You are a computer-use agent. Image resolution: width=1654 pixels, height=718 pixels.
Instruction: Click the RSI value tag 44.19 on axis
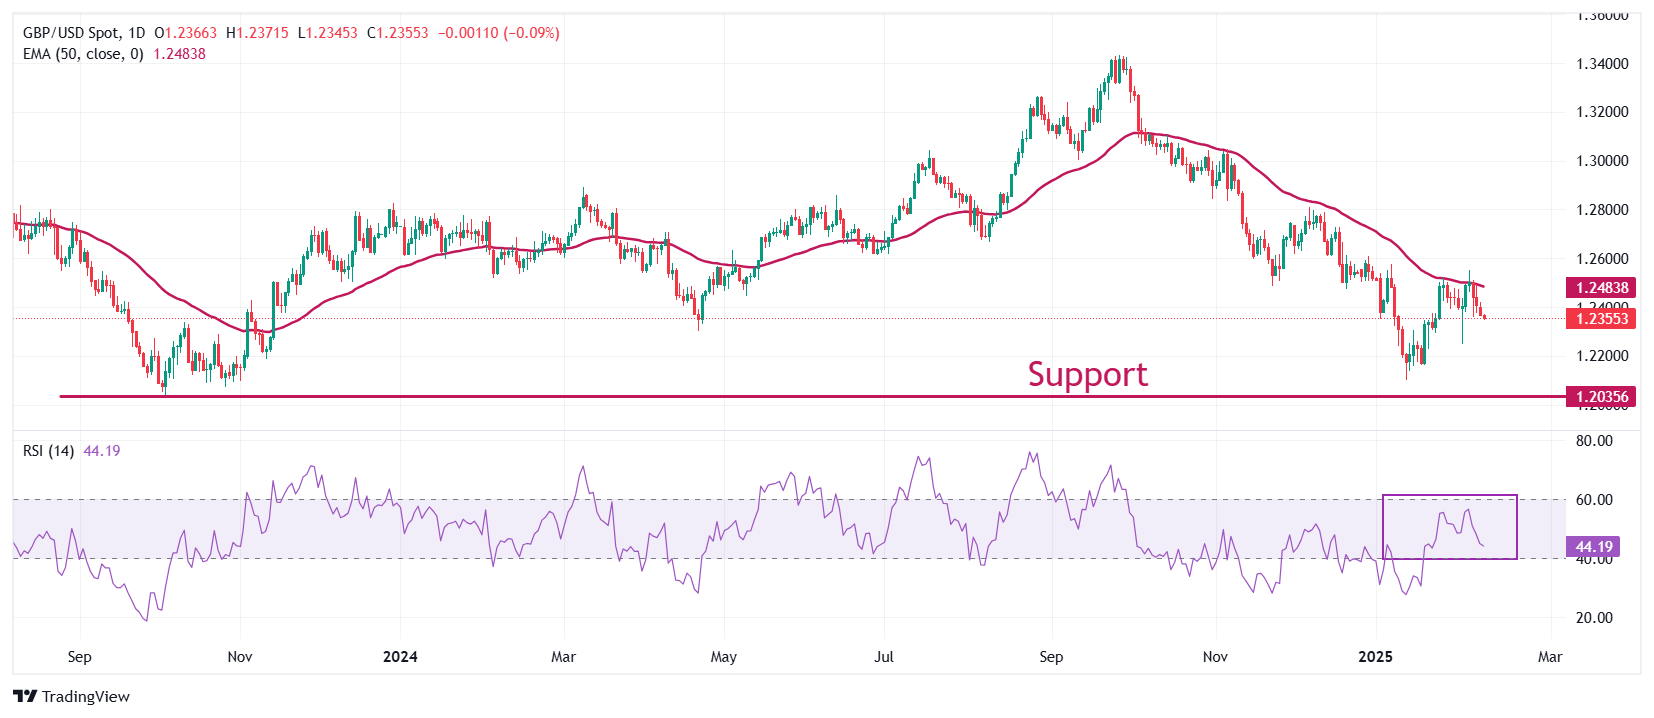pos(1594,547)
